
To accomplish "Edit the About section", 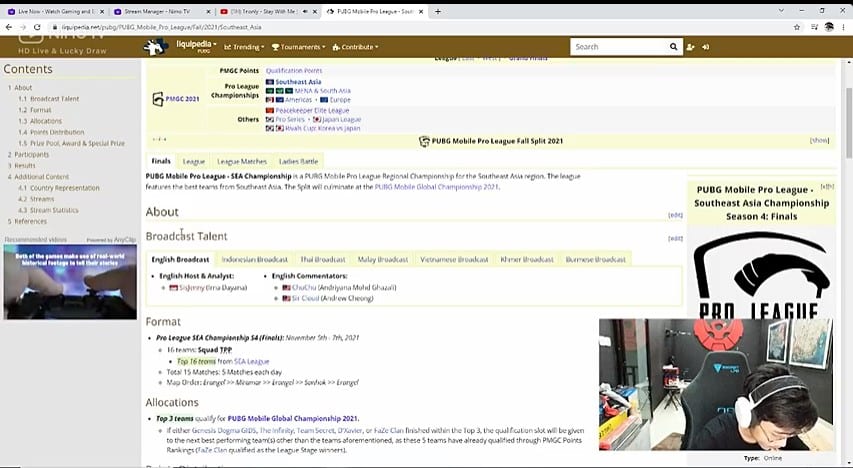I will [x=675, y=215].
